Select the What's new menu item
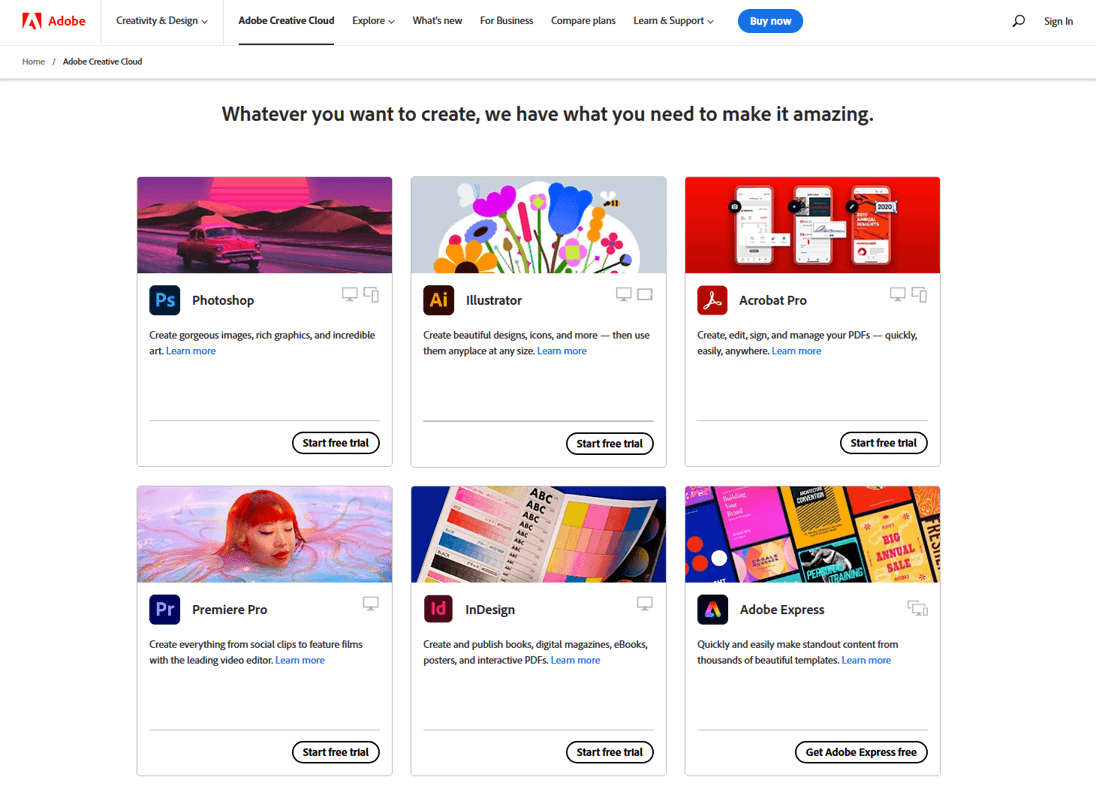1096x795 pixels. coord(437,21)
